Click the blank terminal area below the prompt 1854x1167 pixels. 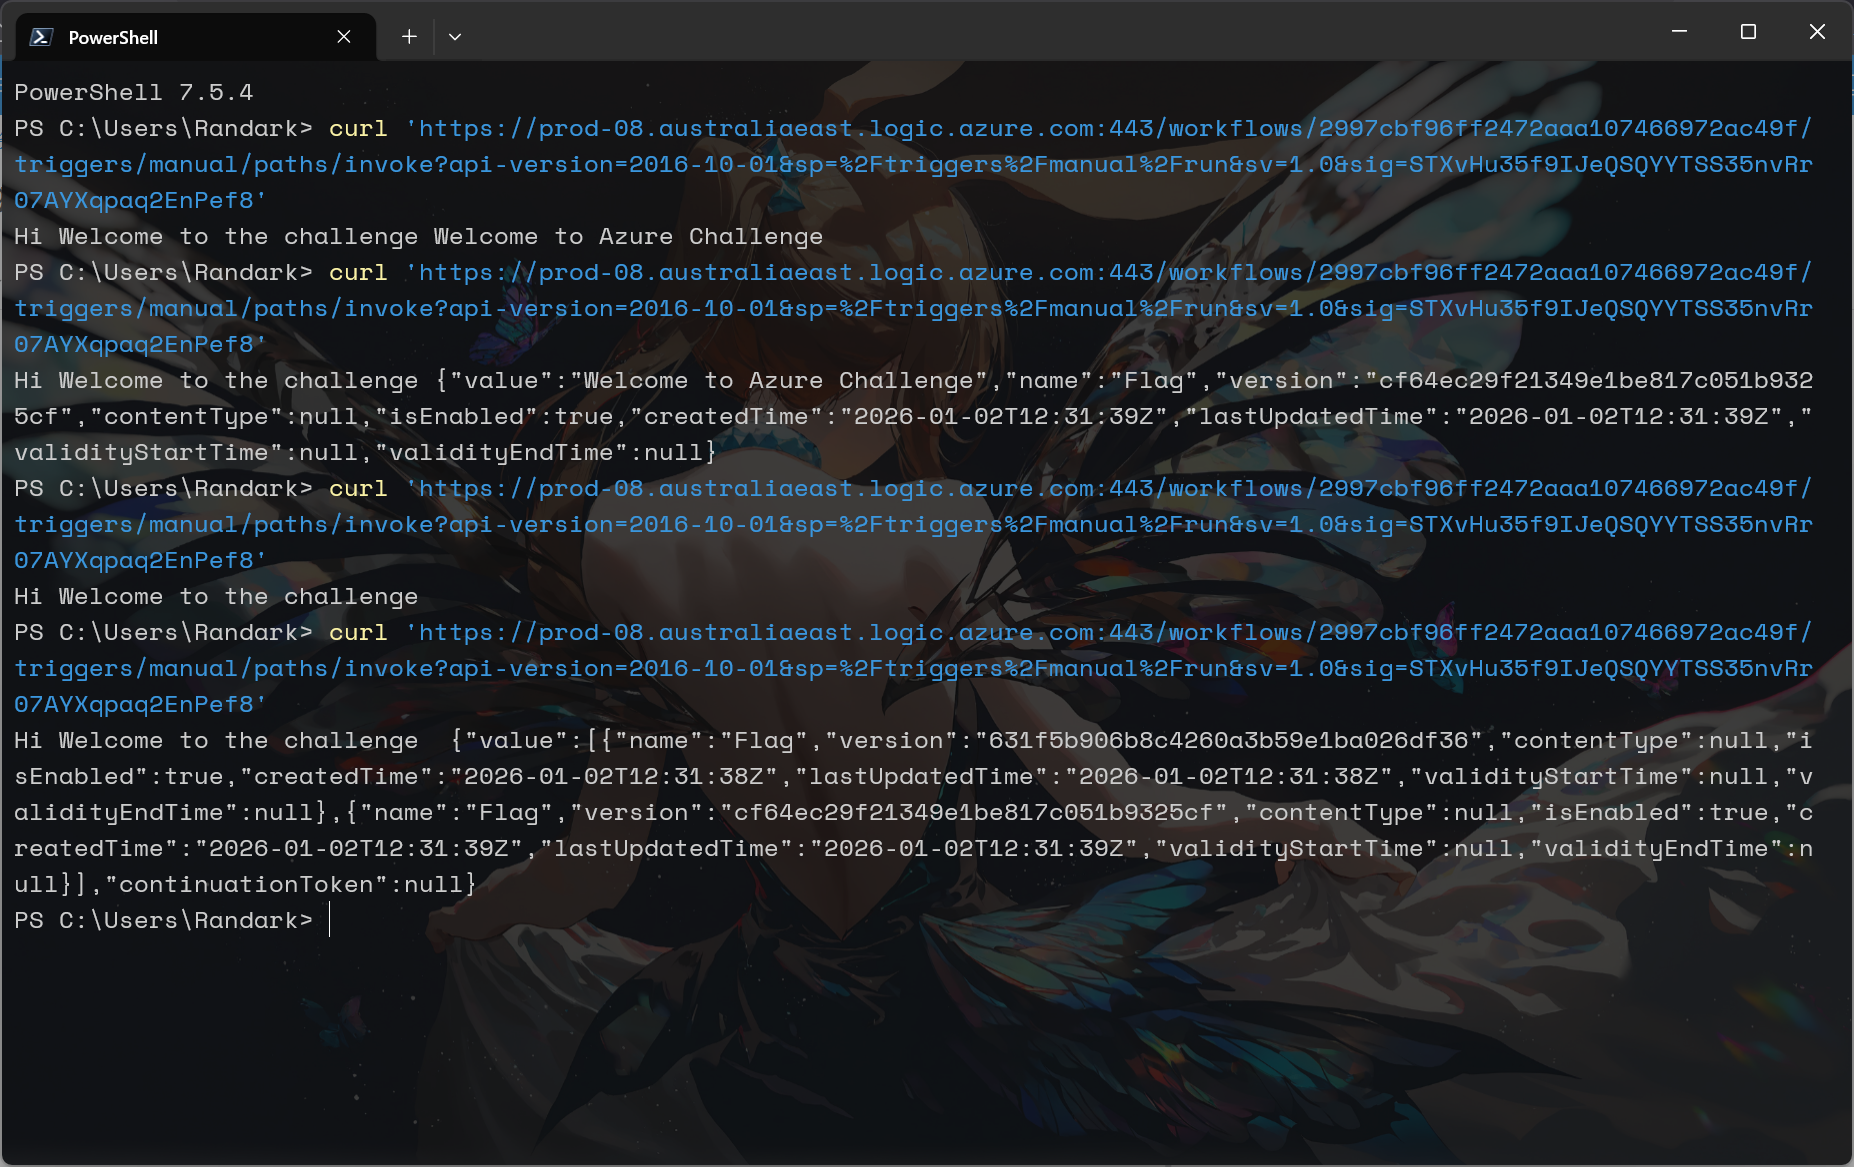point(900,1040)
